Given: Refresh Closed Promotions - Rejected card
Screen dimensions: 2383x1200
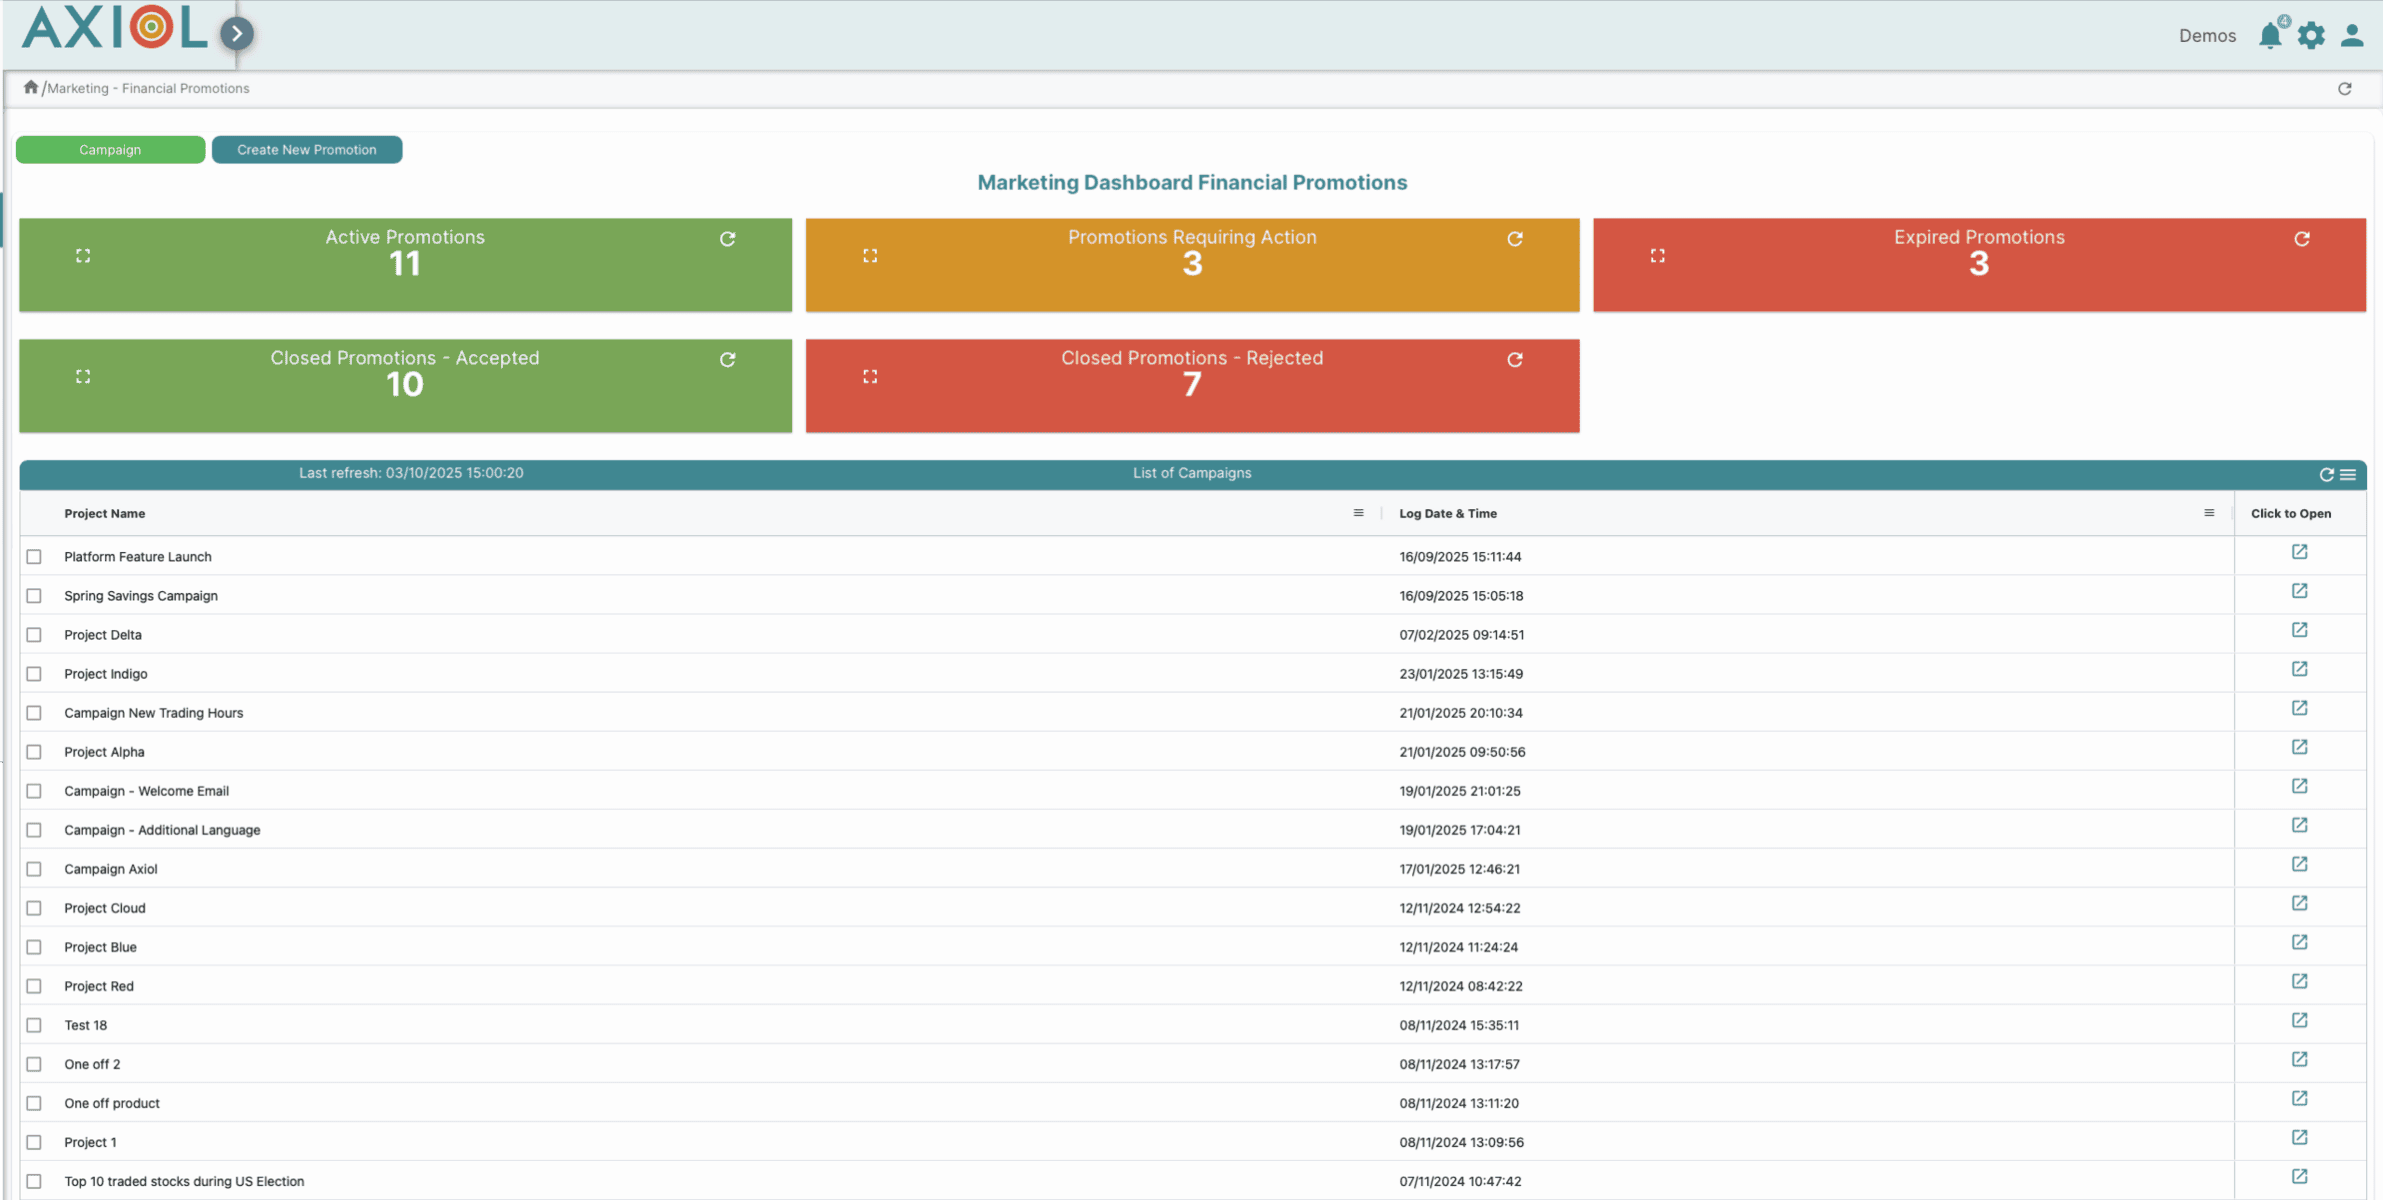Looking at the screenshot, I should (1515, 360).
